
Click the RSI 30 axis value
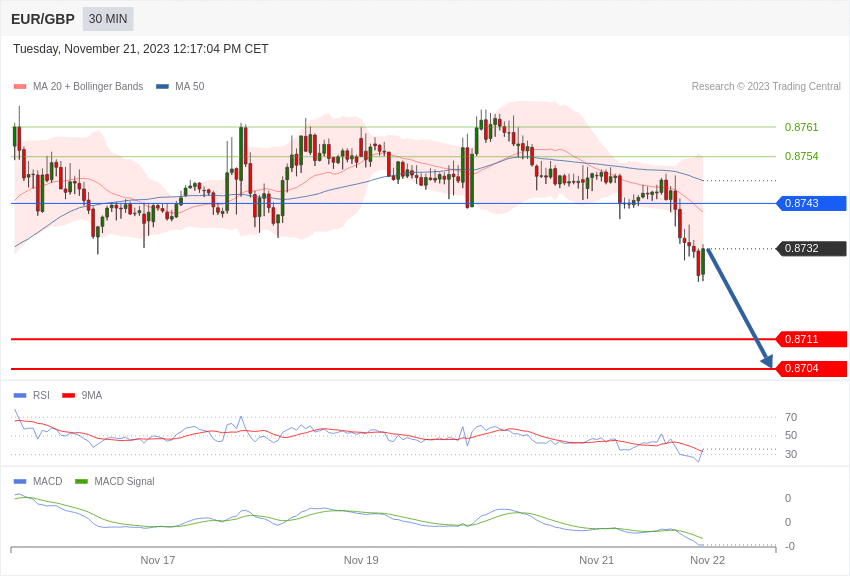pyautogui.click(x=791, y=454)
